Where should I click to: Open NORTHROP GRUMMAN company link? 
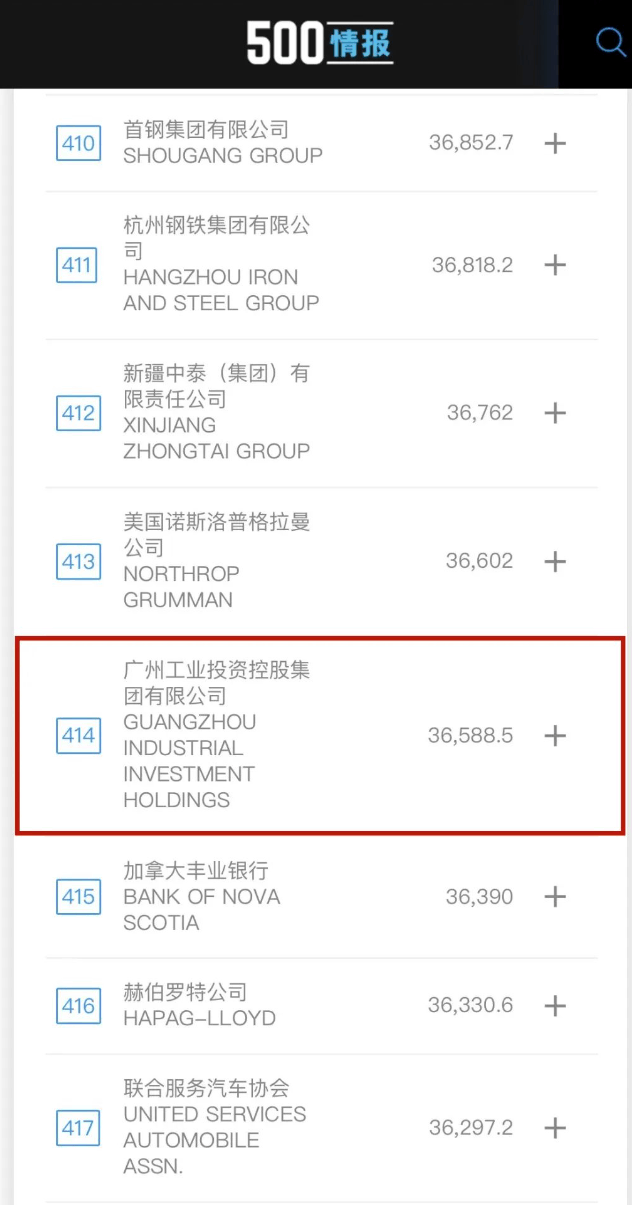(x=180, y=587)
